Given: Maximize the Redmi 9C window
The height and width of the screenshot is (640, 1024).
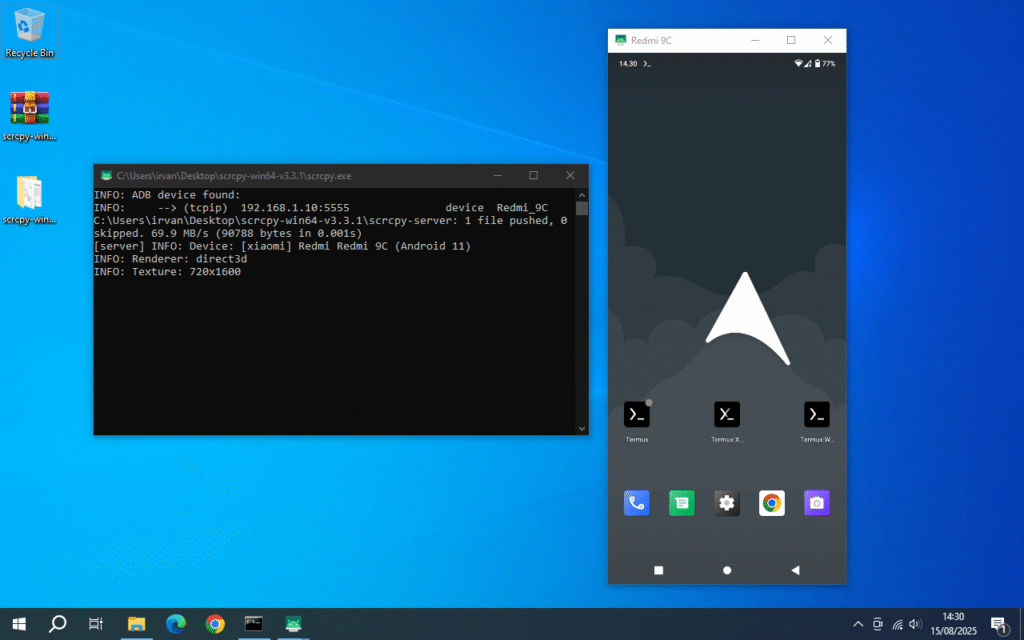Looking at the screenshot, I should click(791, 40).
